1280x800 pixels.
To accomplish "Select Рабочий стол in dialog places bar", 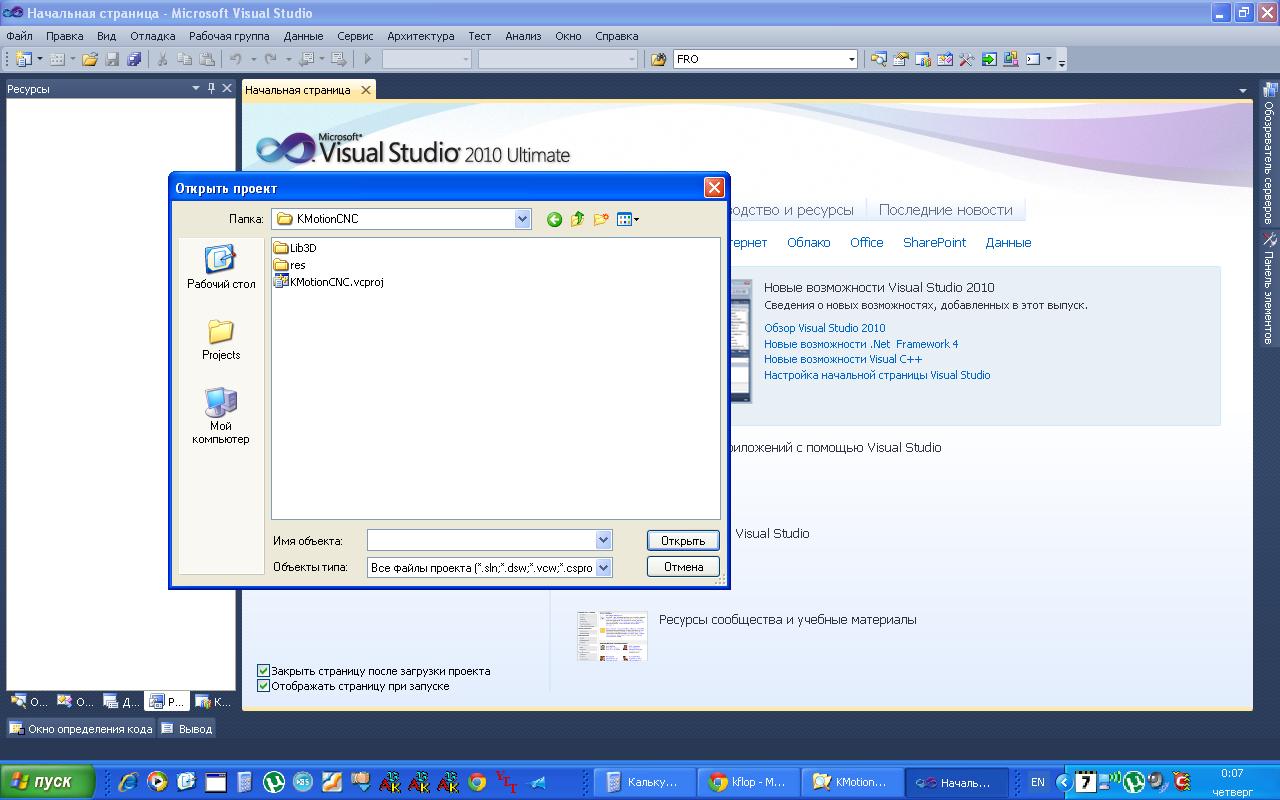I will coord(221,267).
